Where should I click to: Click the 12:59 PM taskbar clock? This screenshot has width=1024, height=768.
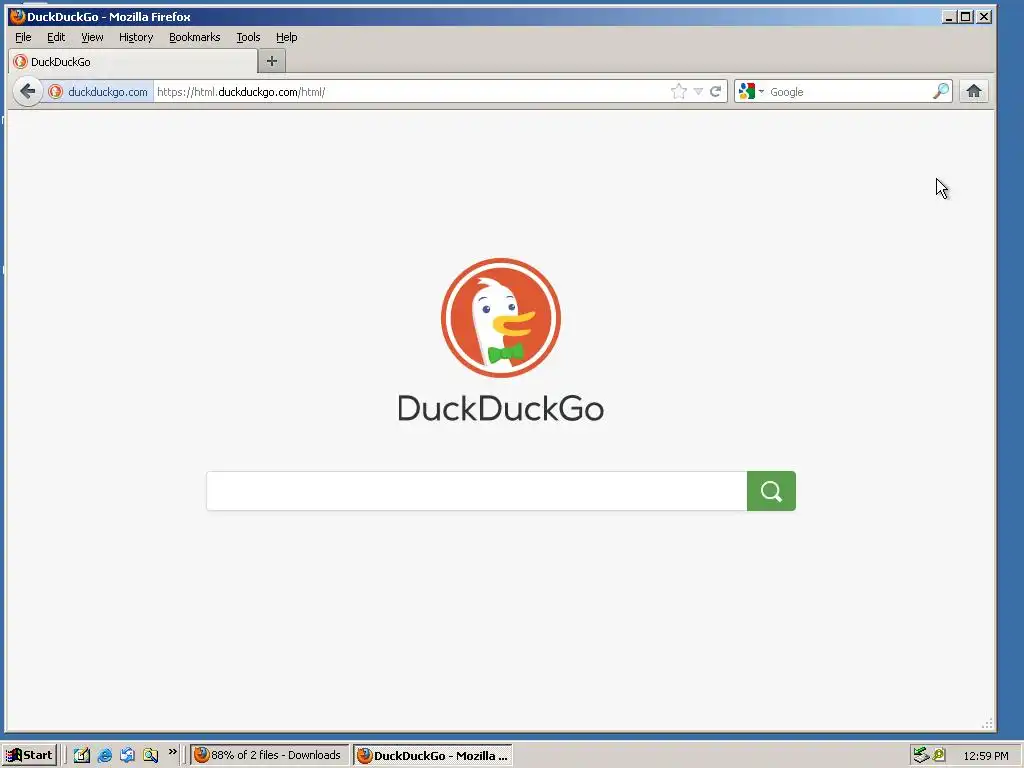(x=985, y=756)
